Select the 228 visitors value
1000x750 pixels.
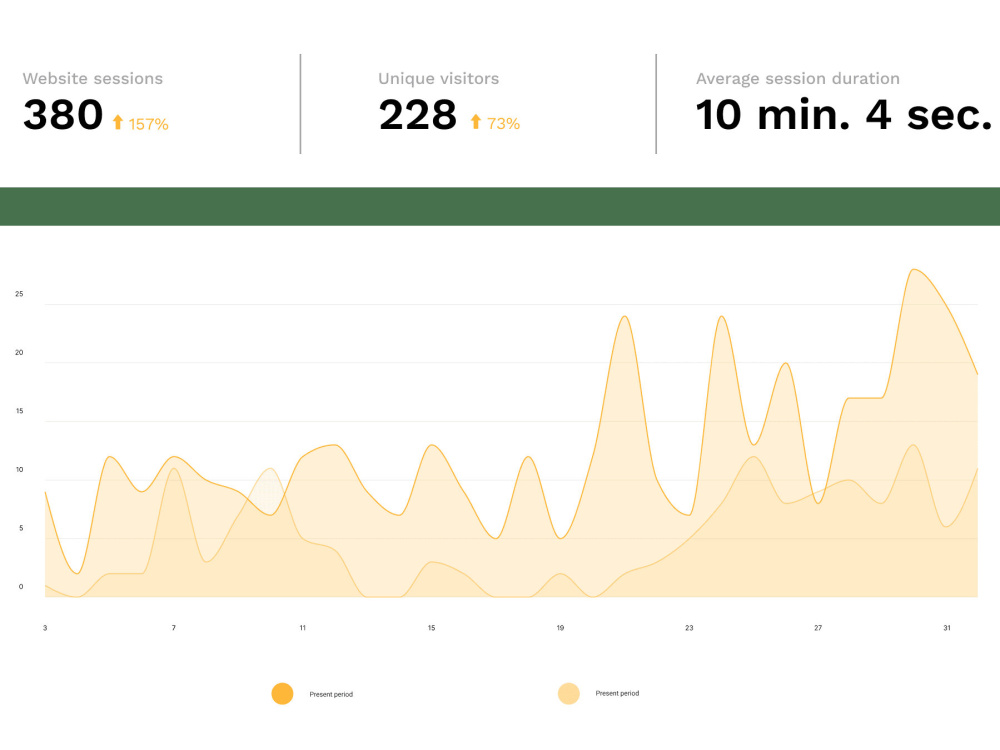(x=418, y=115)
